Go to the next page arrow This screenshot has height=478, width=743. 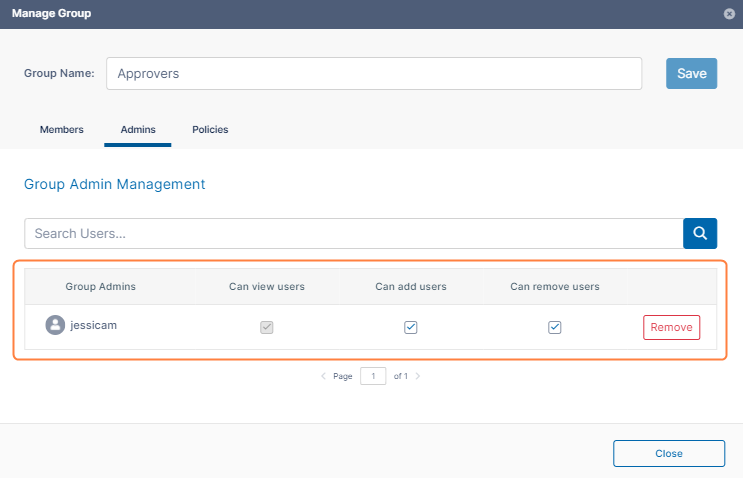point(418,376)
